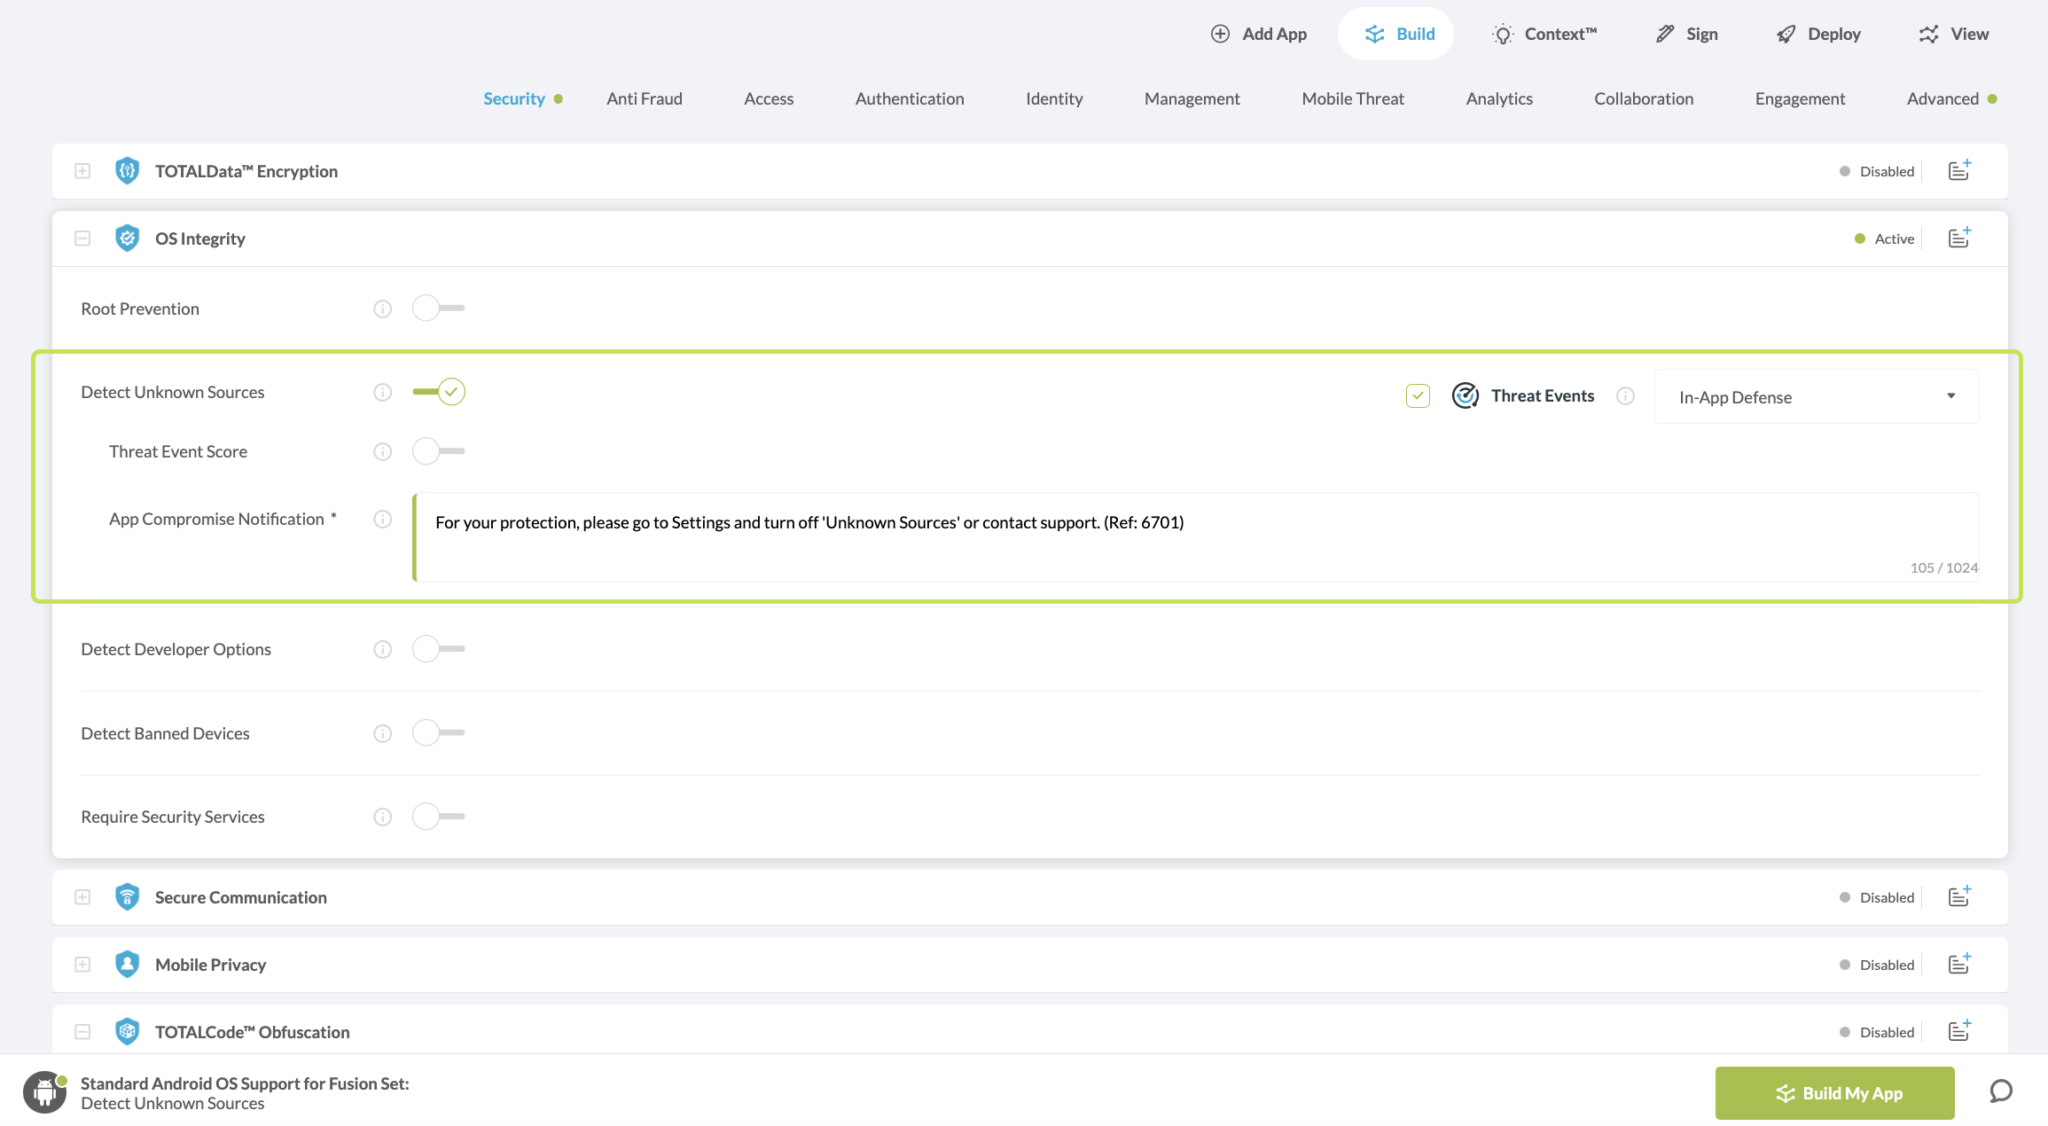
Task: Click App Compromise Notification text field
Action: pos(1195,536)
